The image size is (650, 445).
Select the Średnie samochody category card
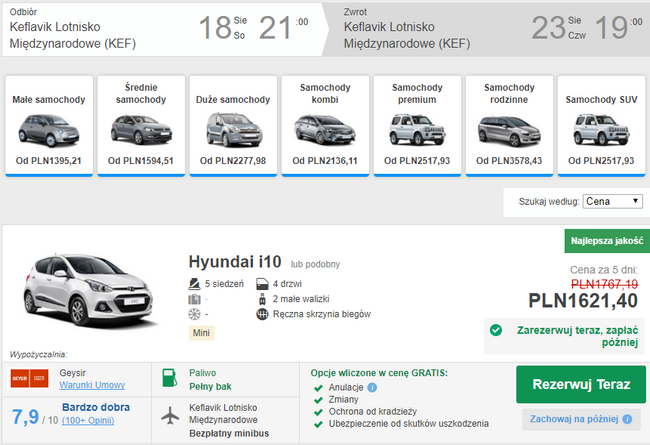(x=141, y=126)
